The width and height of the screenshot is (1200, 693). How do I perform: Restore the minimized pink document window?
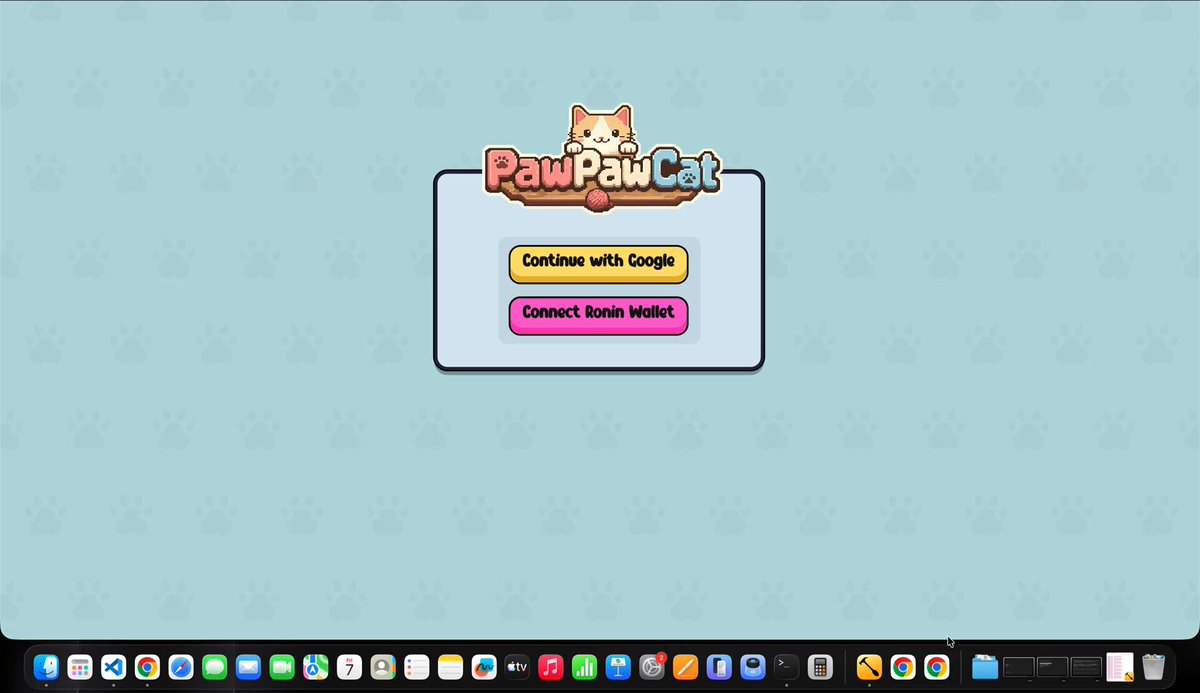[1120, 667]
